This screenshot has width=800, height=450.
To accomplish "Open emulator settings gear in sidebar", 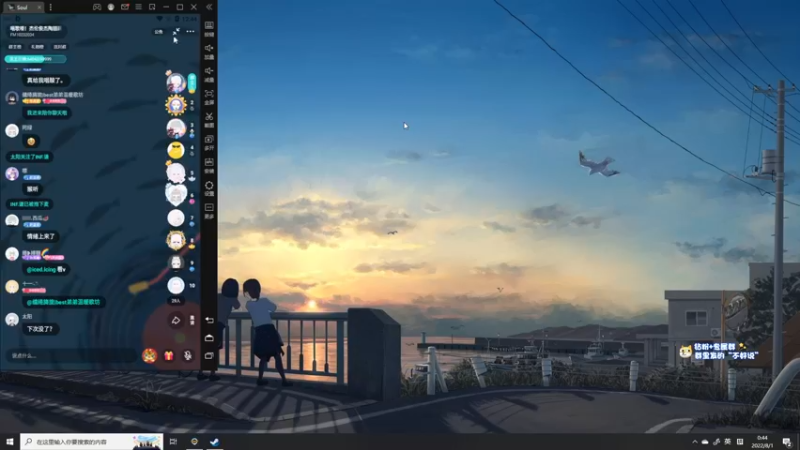I will [x=209, y=187].
